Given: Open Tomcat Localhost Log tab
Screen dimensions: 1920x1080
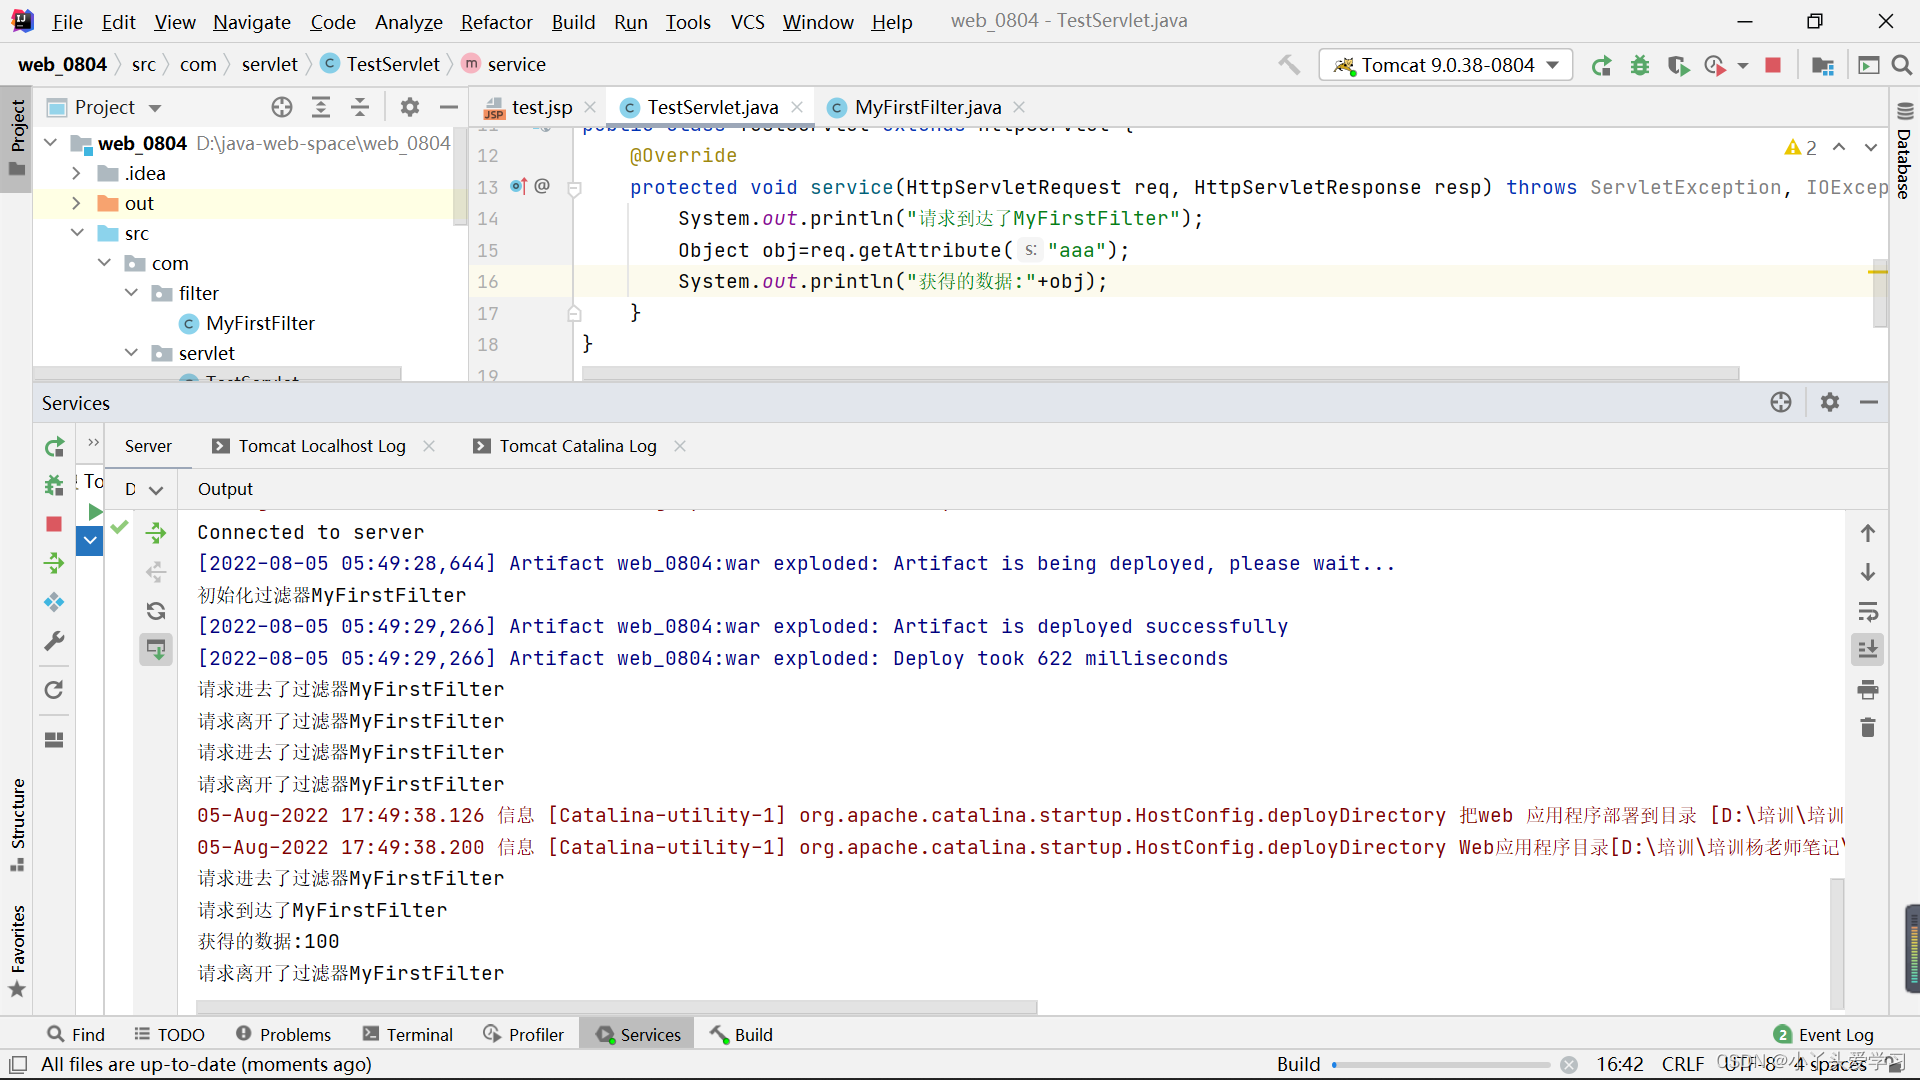Looking at the screenshot, I should point(321,446).
